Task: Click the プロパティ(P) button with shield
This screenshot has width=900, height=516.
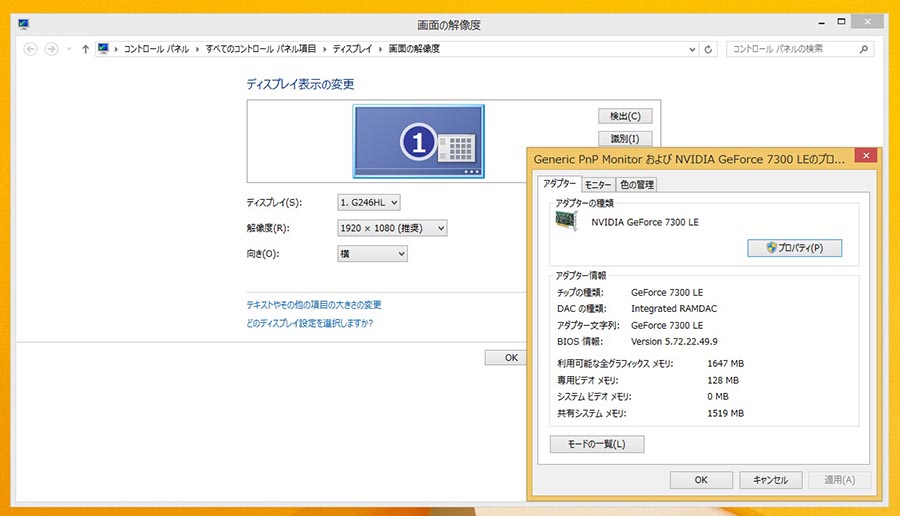Action: click(x=794, y=248)
